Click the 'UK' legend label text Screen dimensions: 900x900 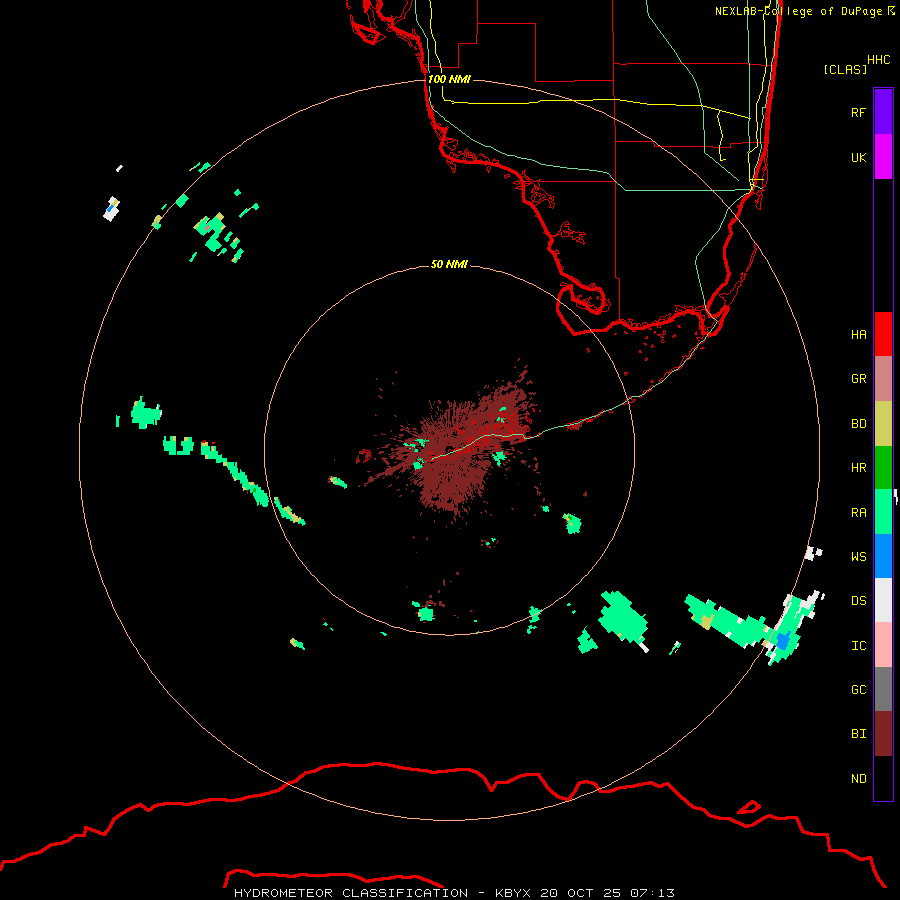pyautogui.click(x=858, y=157)
